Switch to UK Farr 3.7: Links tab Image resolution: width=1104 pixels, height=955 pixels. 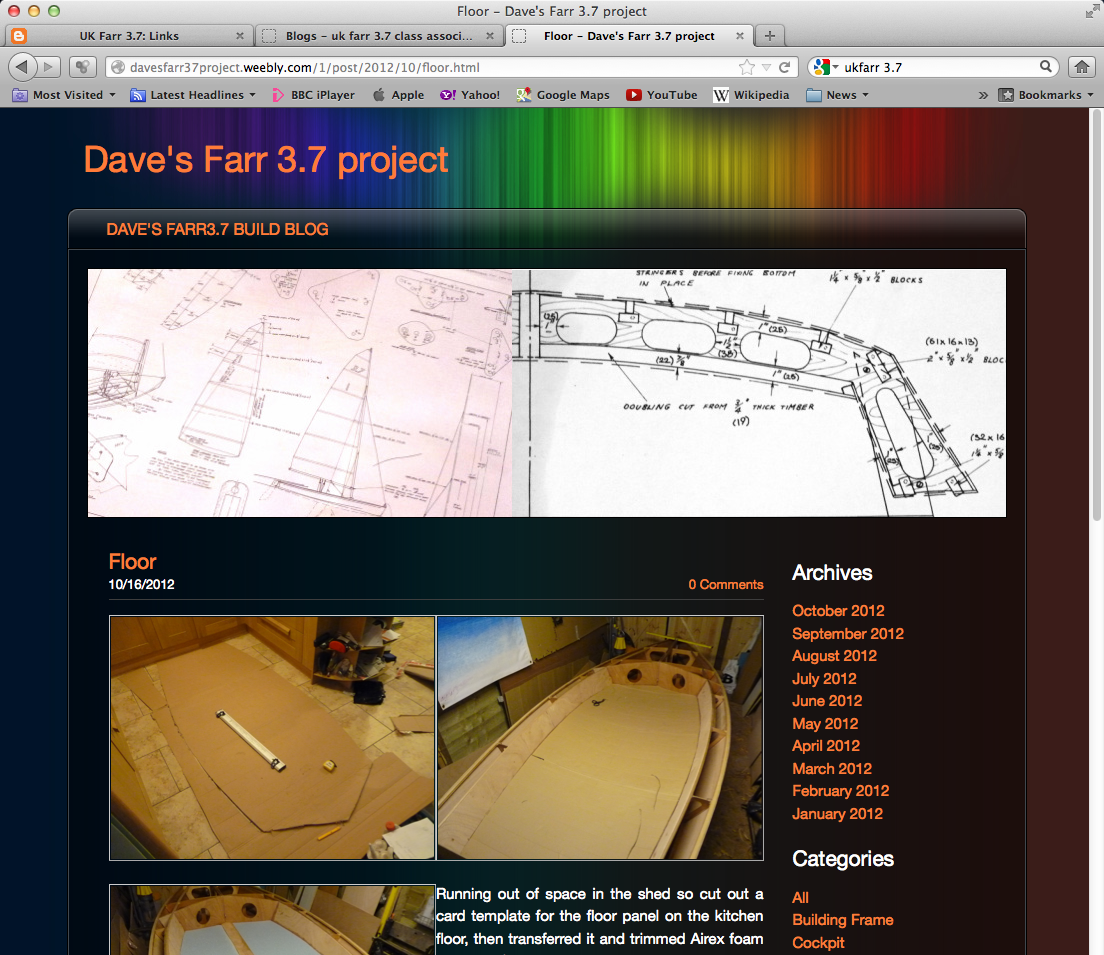pyautogui.click(x=128, y=36)
